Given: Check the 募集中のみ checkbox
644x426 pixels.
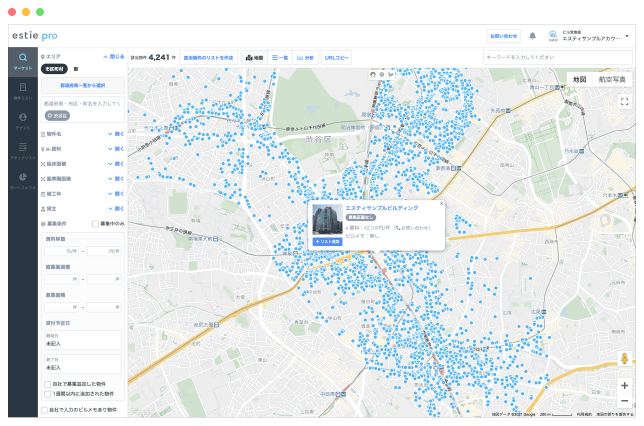Looking at the screenshot, I should (x=96, y=223).
